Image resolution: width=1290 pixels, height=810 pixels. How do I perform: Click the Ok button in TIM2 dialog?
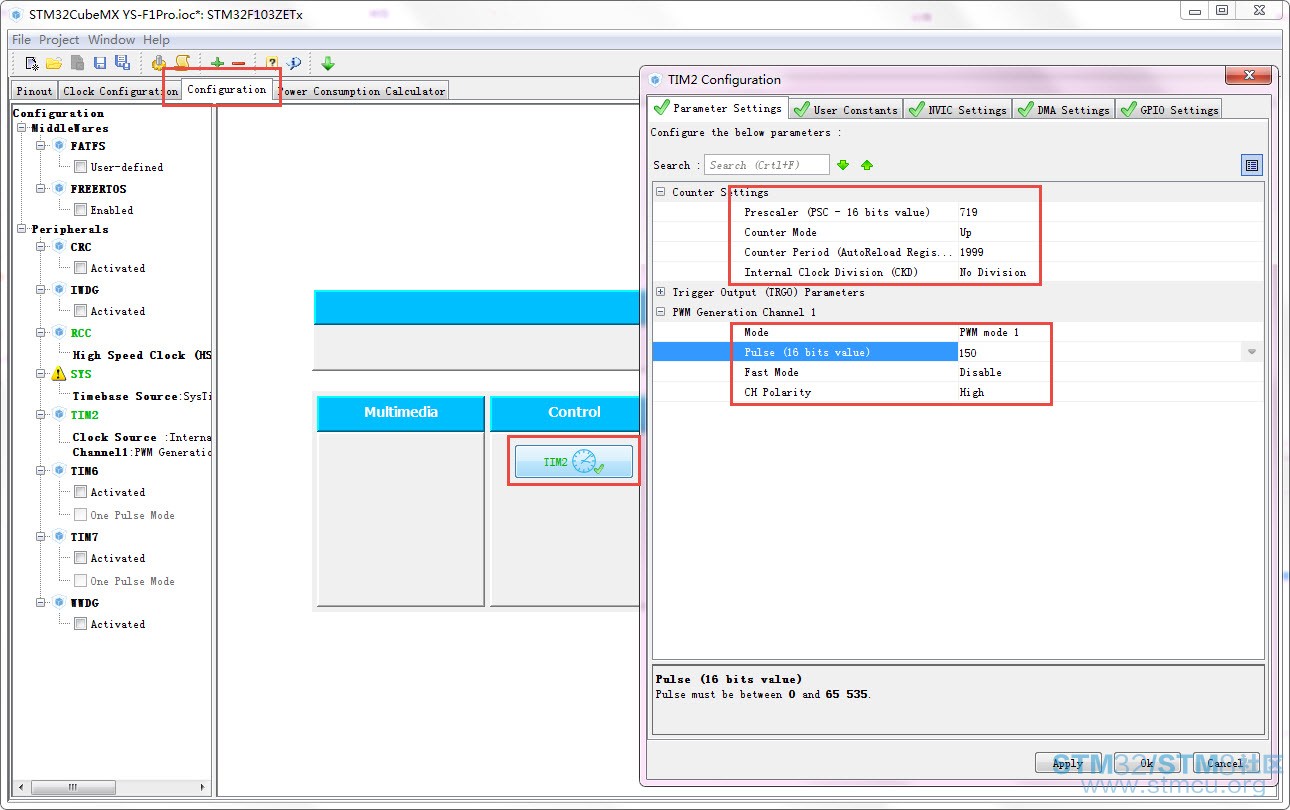[x=1146, y=763]
